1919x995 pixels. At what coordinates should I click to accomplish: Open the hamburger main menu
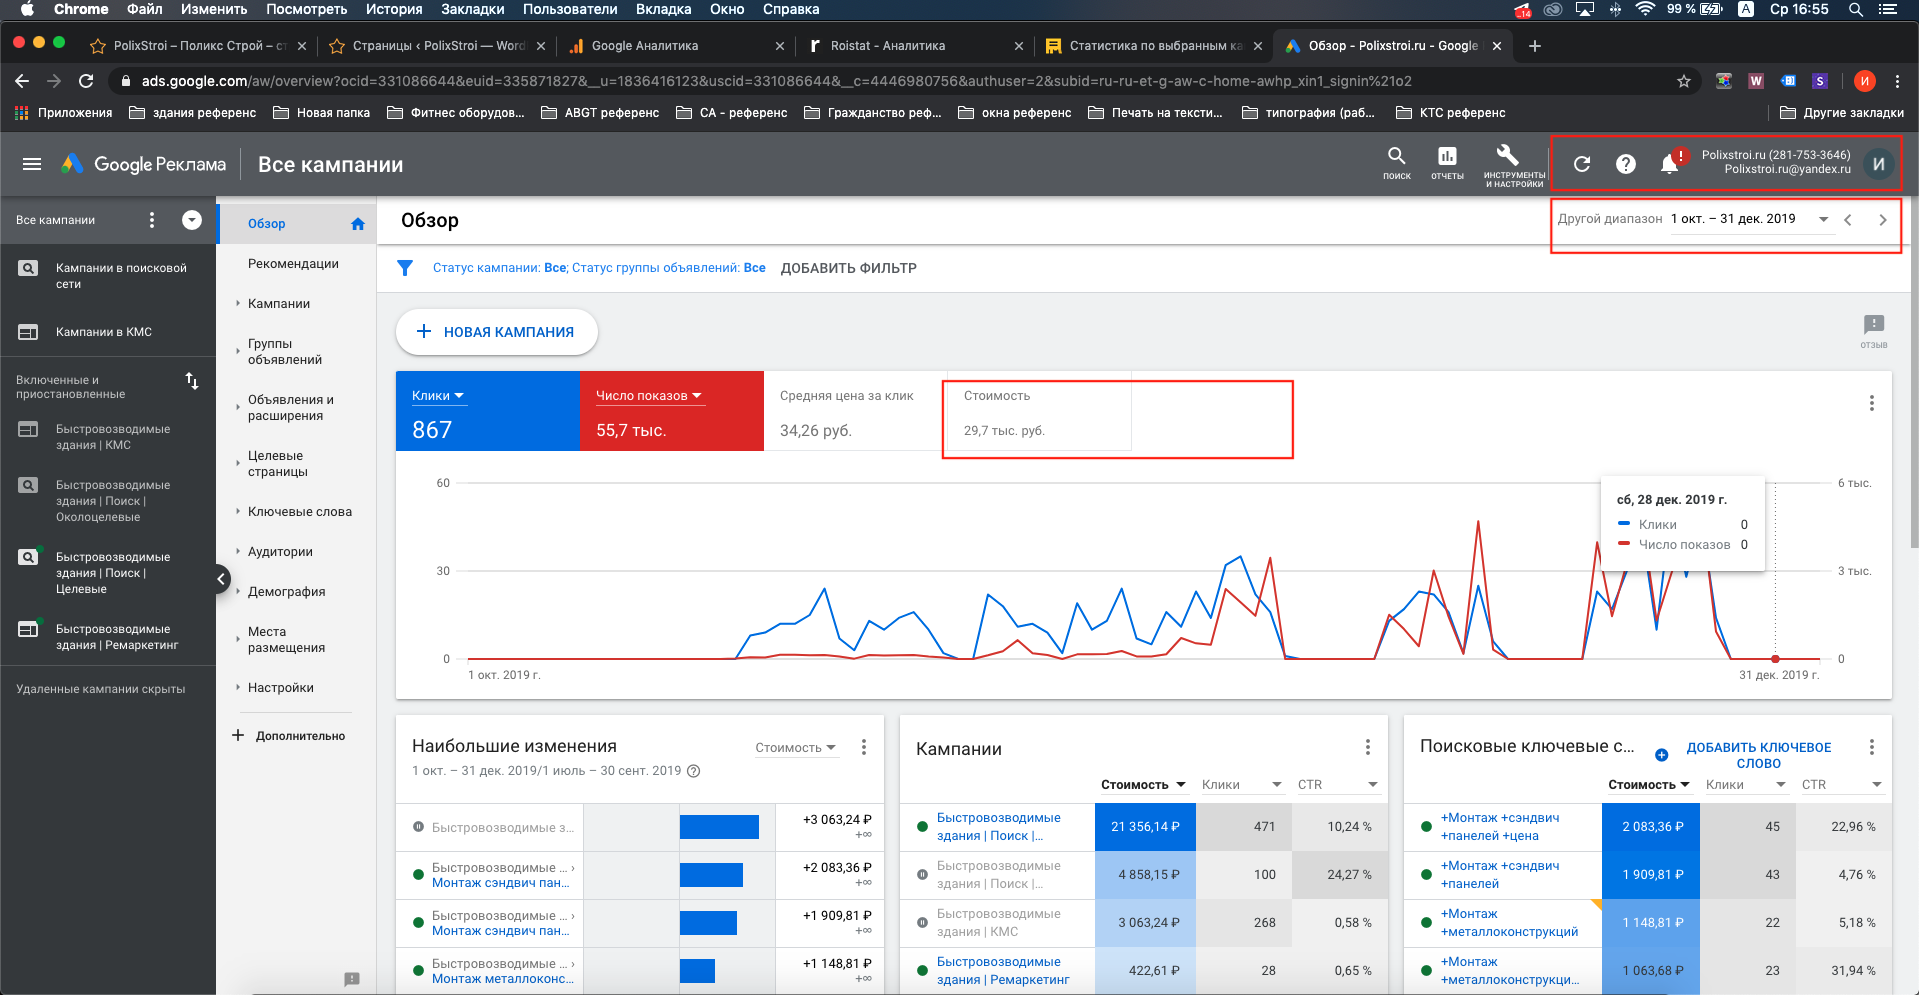(32, 164)
